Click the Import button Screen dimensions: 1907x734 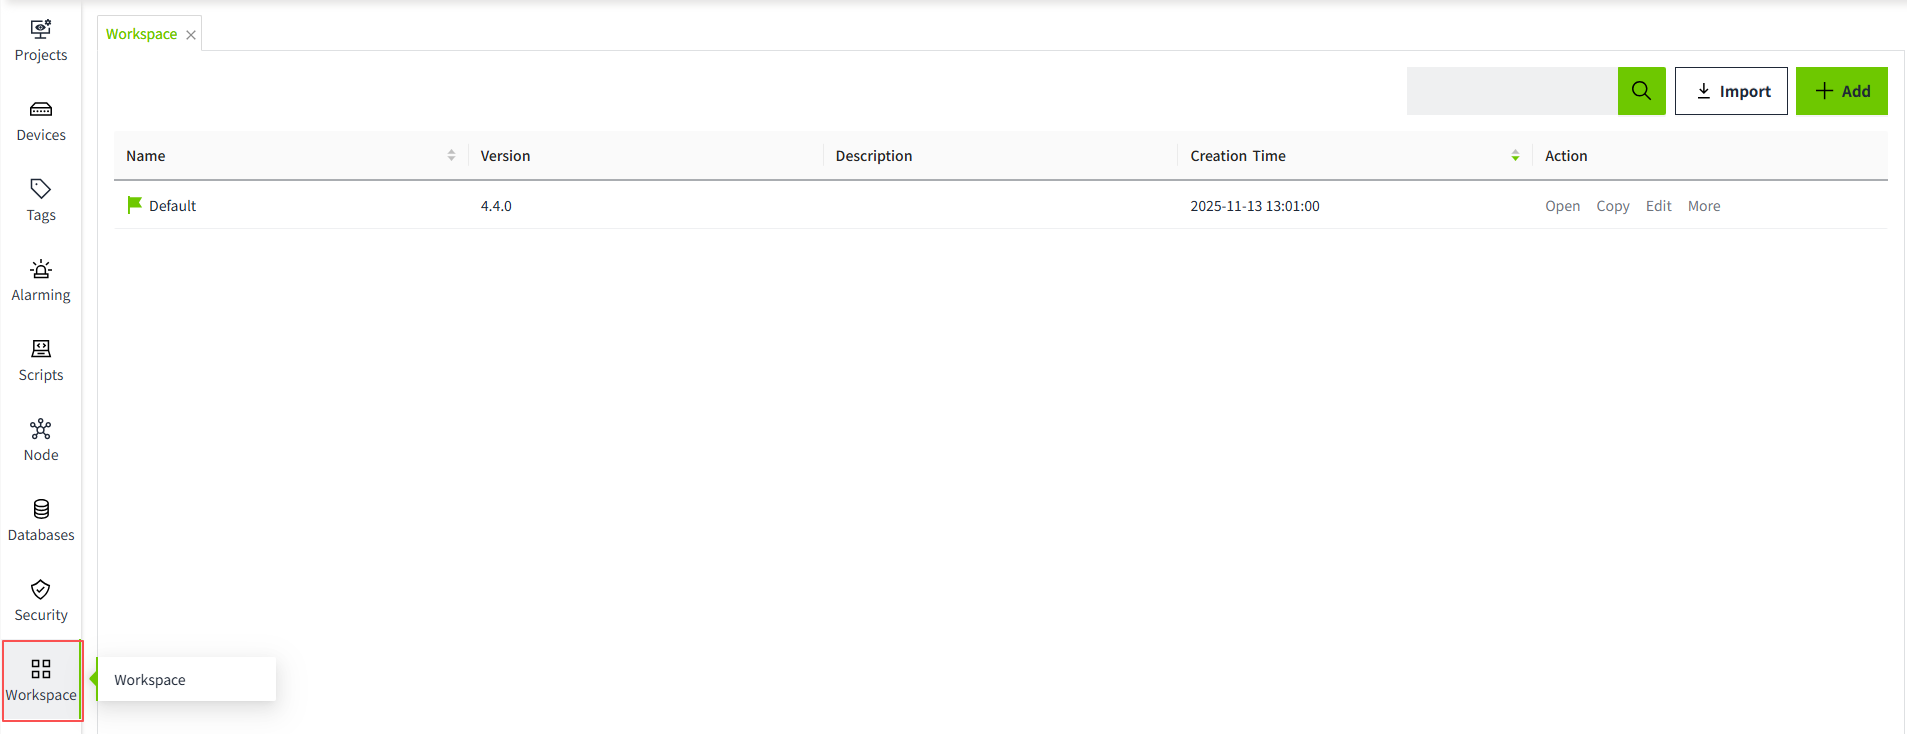coord(1731,91)
